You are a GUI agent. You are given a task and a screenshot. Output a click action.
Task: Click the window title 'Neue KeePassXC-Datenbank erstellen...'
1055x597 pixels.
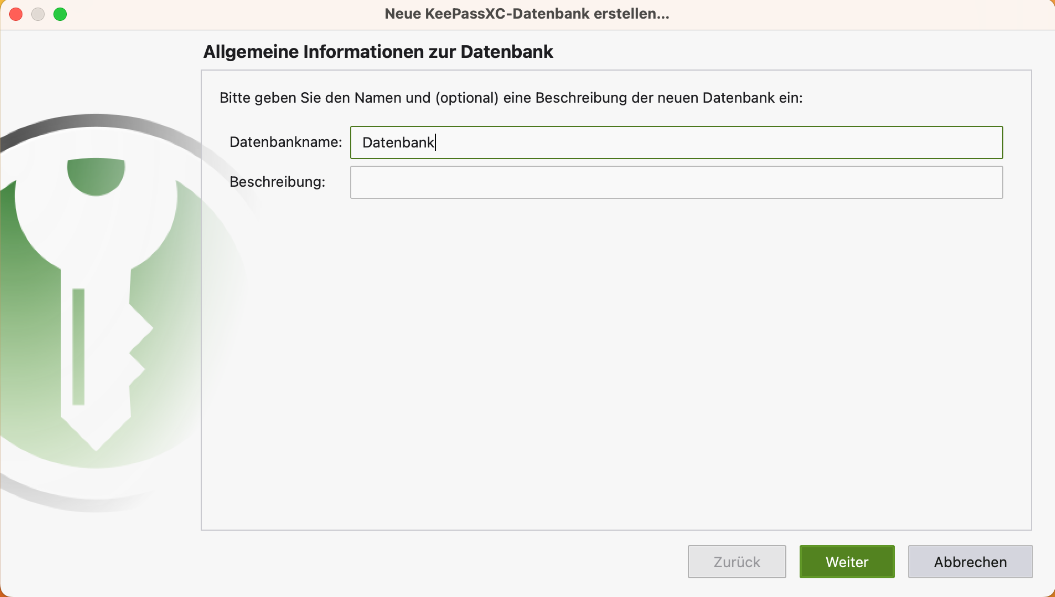tap(527, 14)
